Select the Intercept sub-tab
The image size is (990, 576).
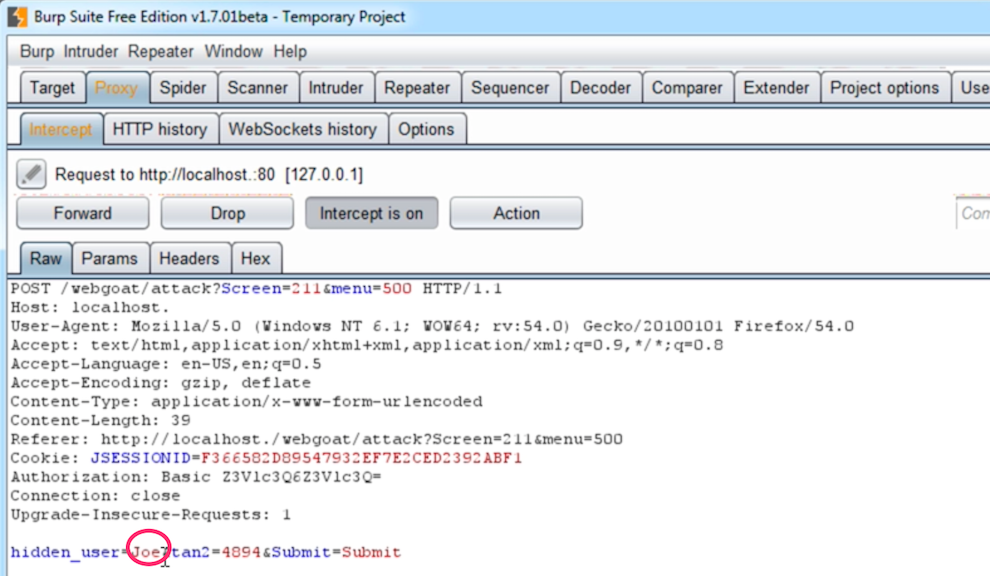pyautogui.click(x=61, y=129)
